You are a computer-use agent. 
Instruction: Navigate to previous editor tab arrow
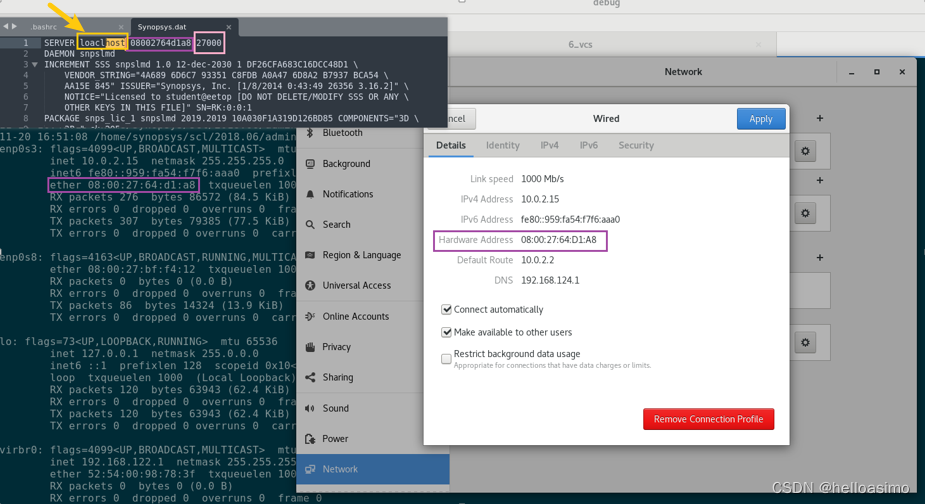tap(5, 27)
